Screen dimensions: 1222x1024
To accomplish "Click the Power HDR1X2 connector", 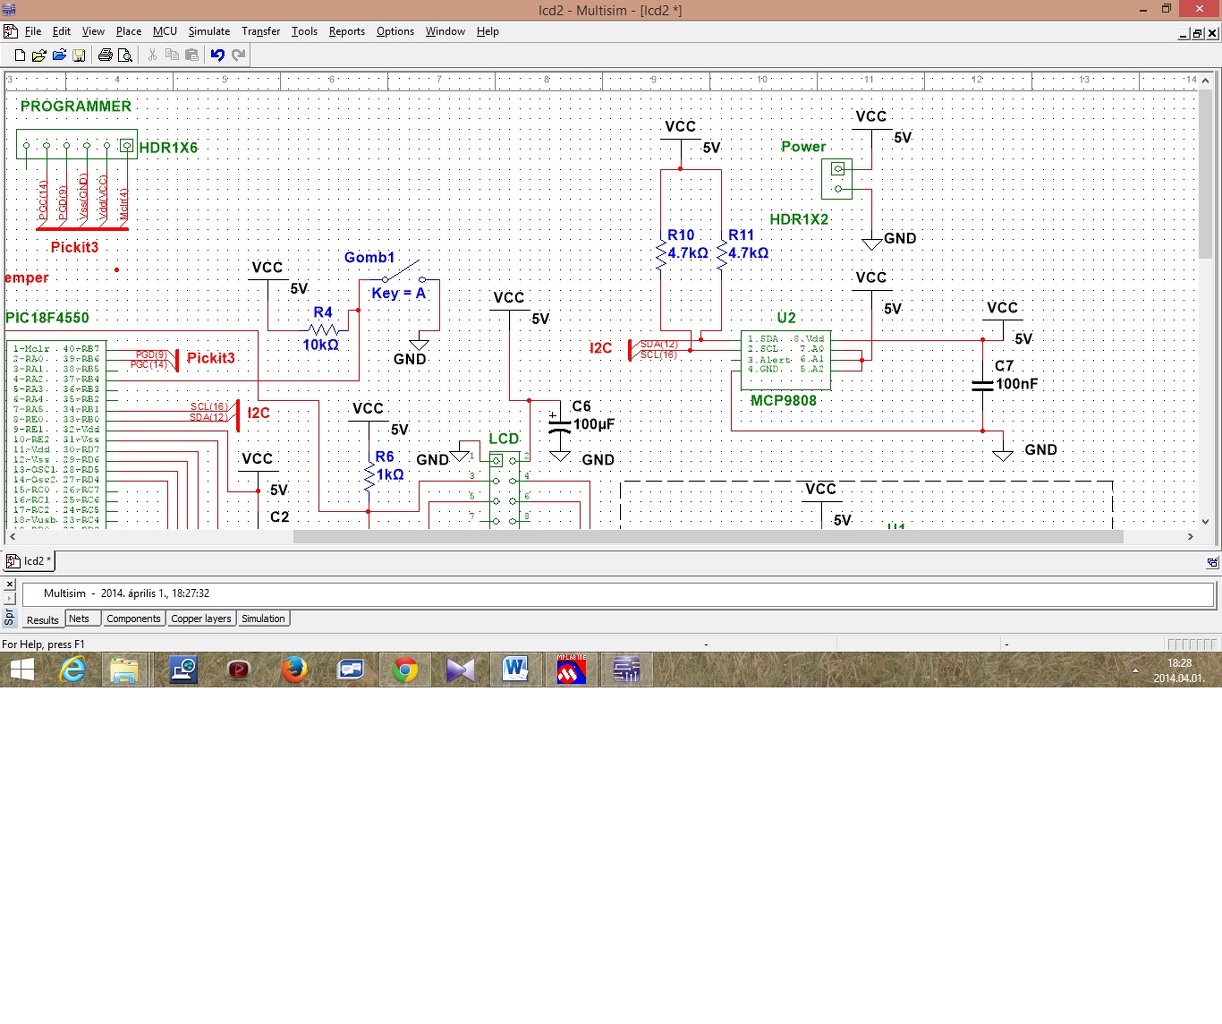I will coord(838,179).
